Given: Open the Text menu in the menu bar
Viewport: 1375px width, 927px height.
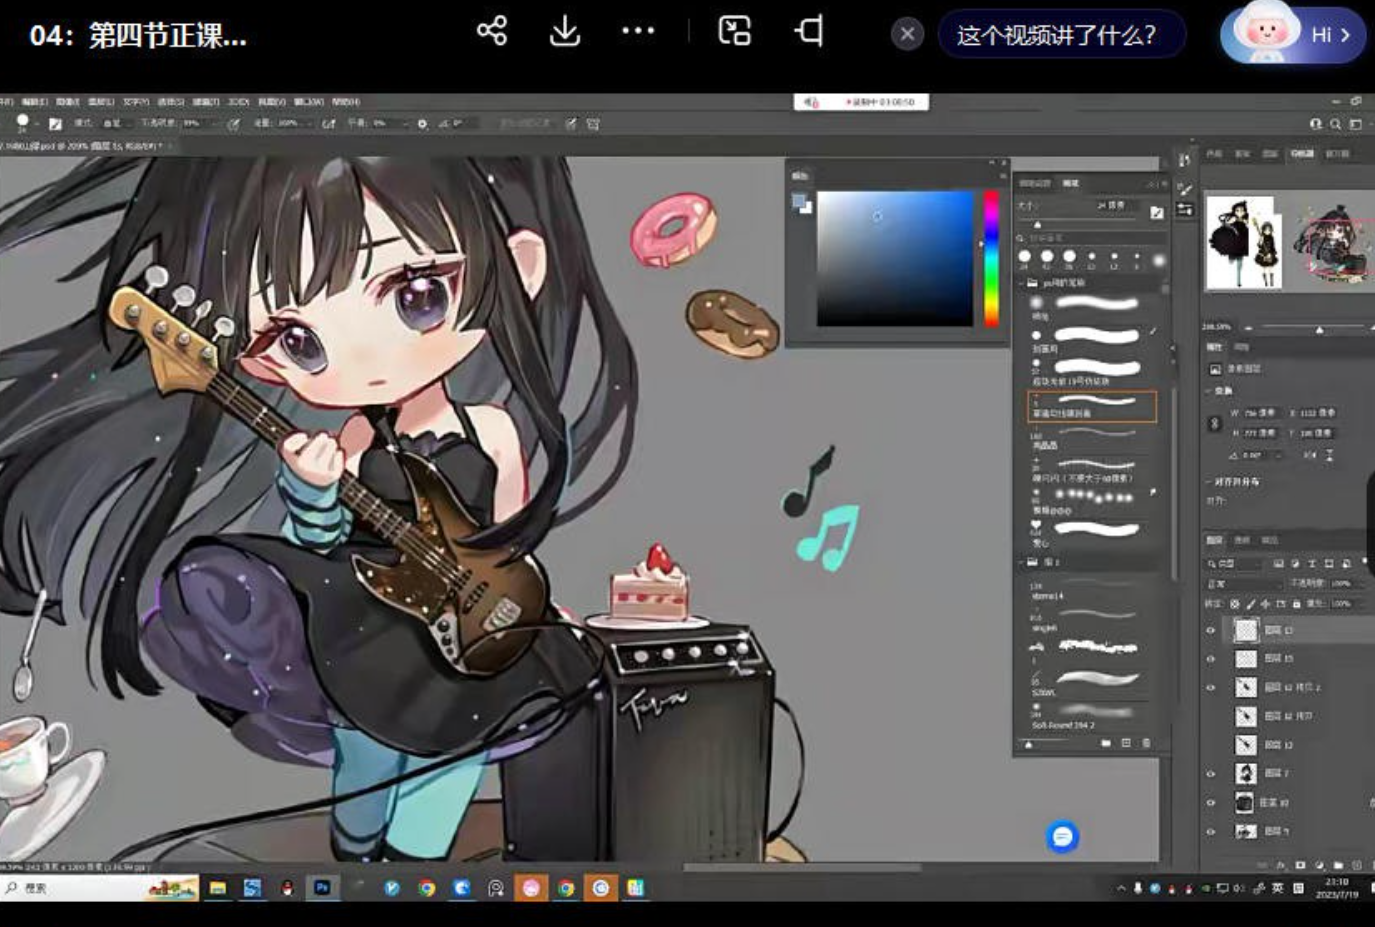Looking at the screenshot, I should (136, 102).
